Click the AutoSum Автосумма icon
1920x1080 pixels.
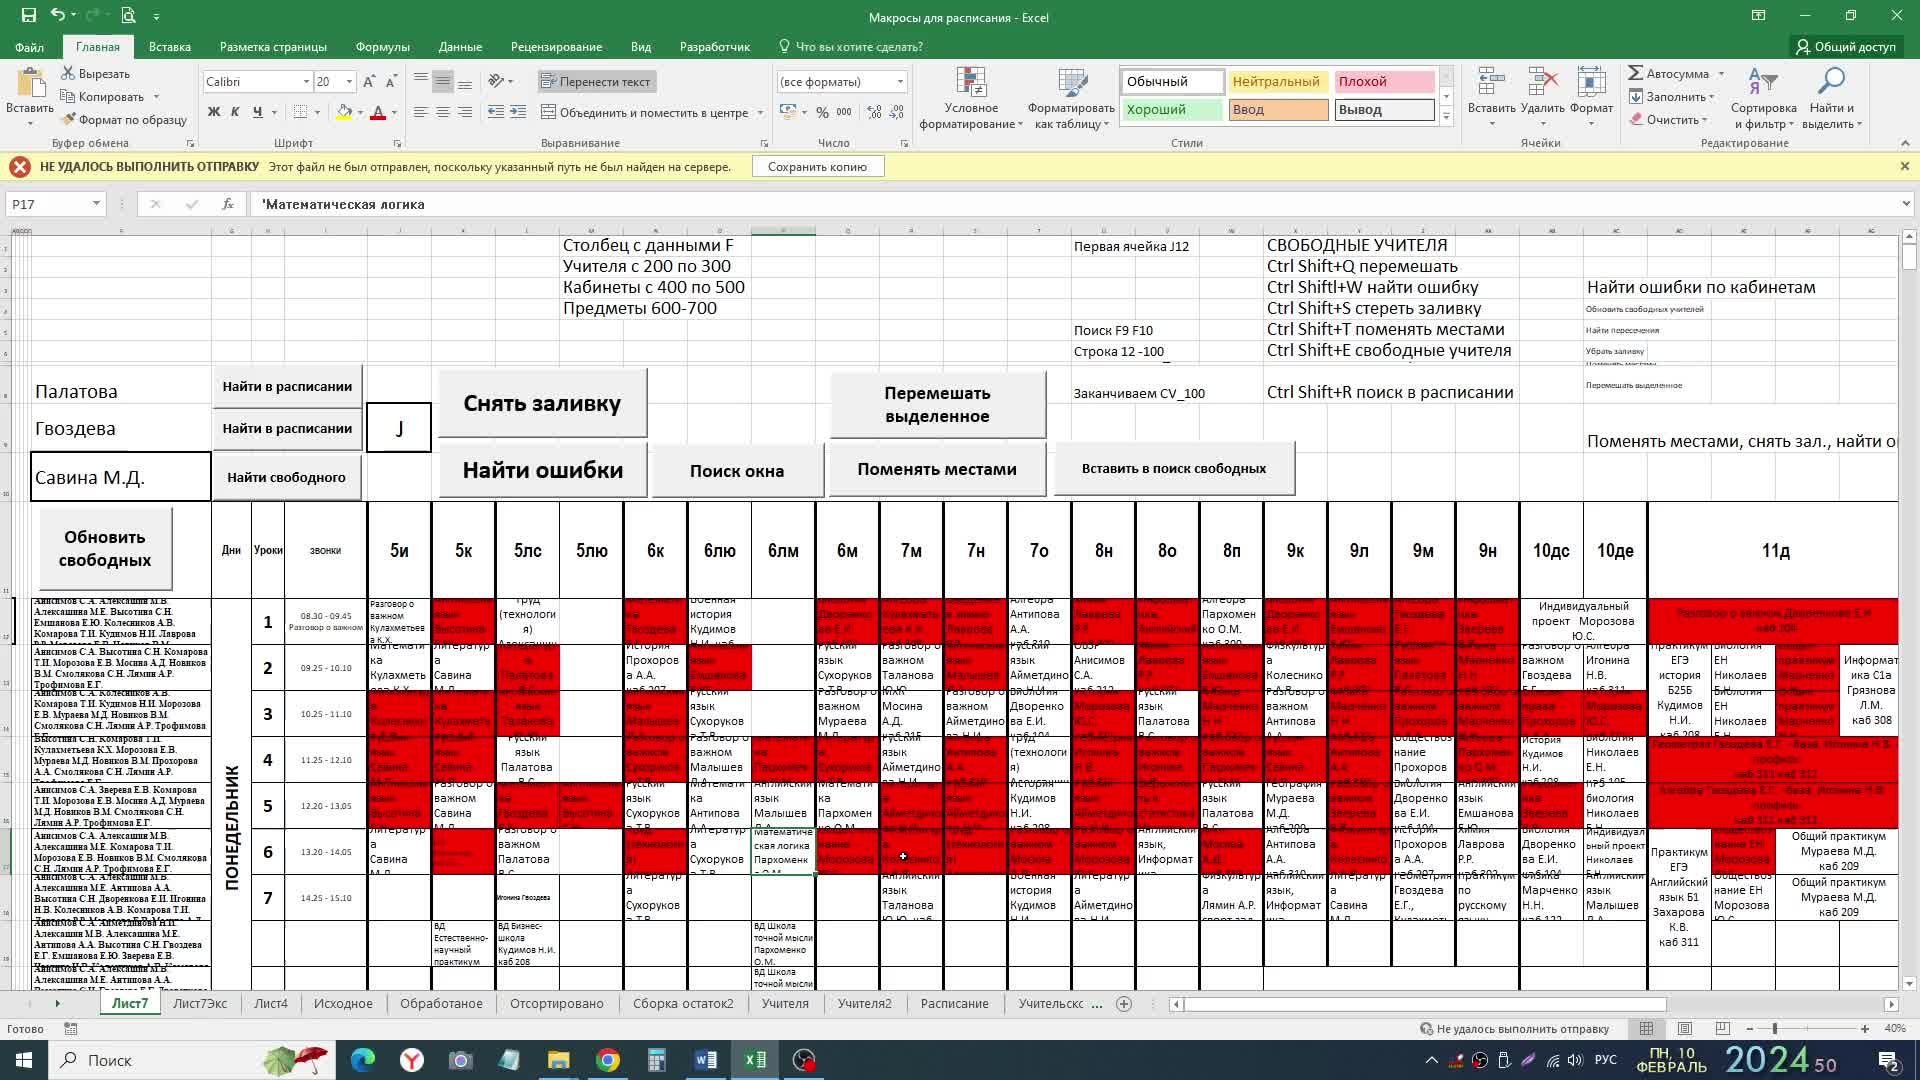point(1636,74)
